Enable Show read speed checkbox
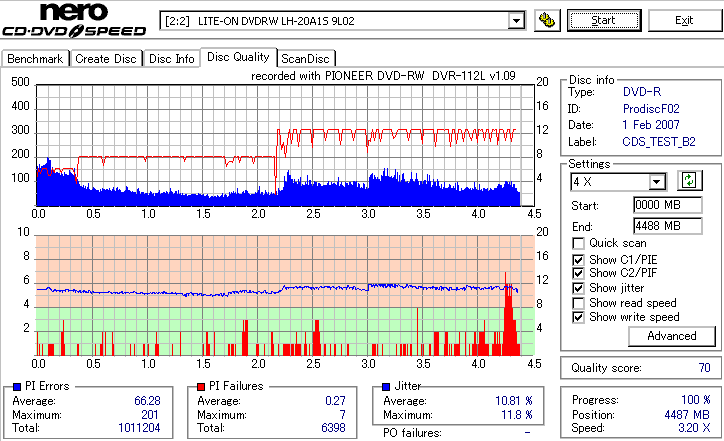The image size is (724, 441). coord(578,303)
